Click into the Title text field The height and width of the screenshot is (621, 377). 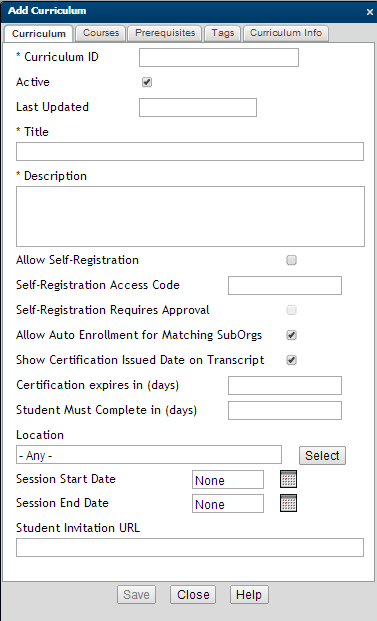(x=190, y=151)
